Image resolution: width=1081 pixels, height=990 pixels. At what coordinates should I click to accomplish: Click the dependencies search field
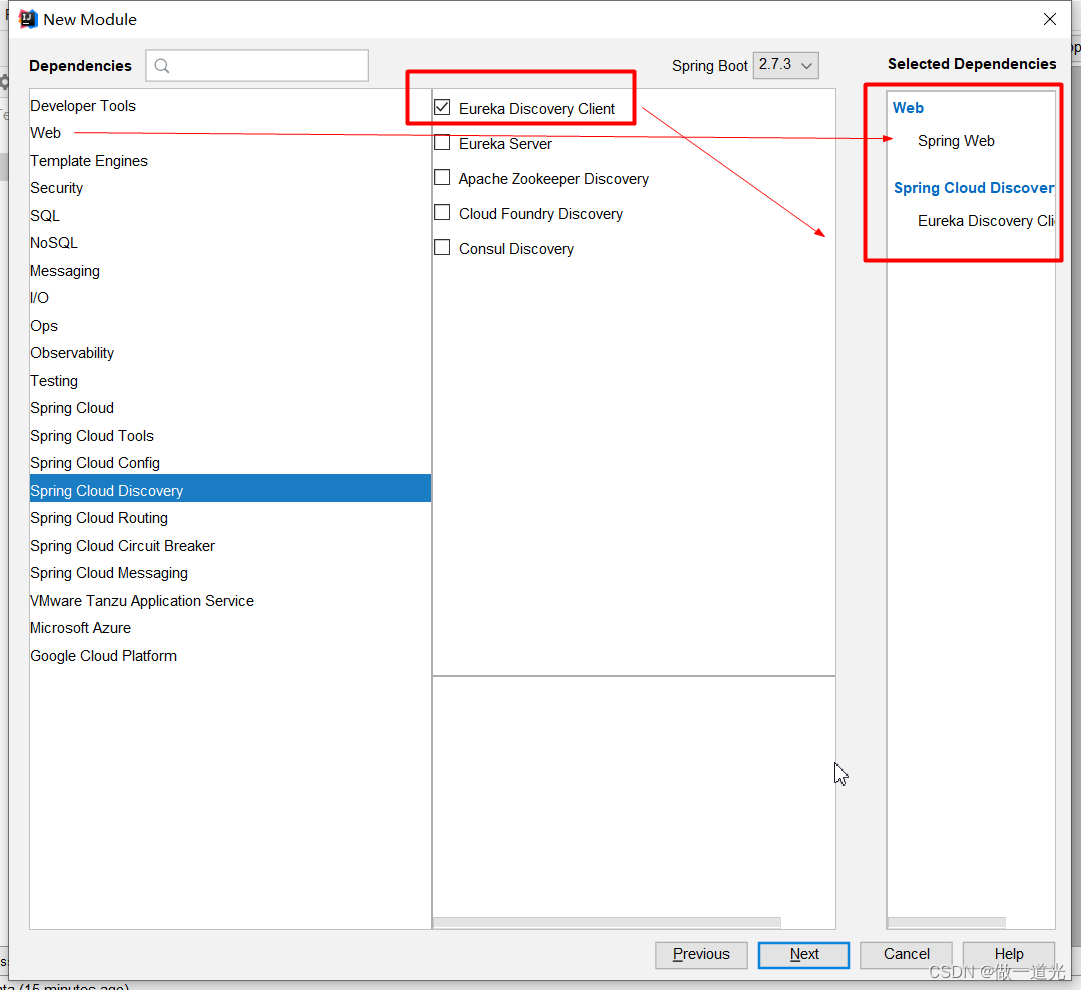pyautogui.click(x=257, y=65)
